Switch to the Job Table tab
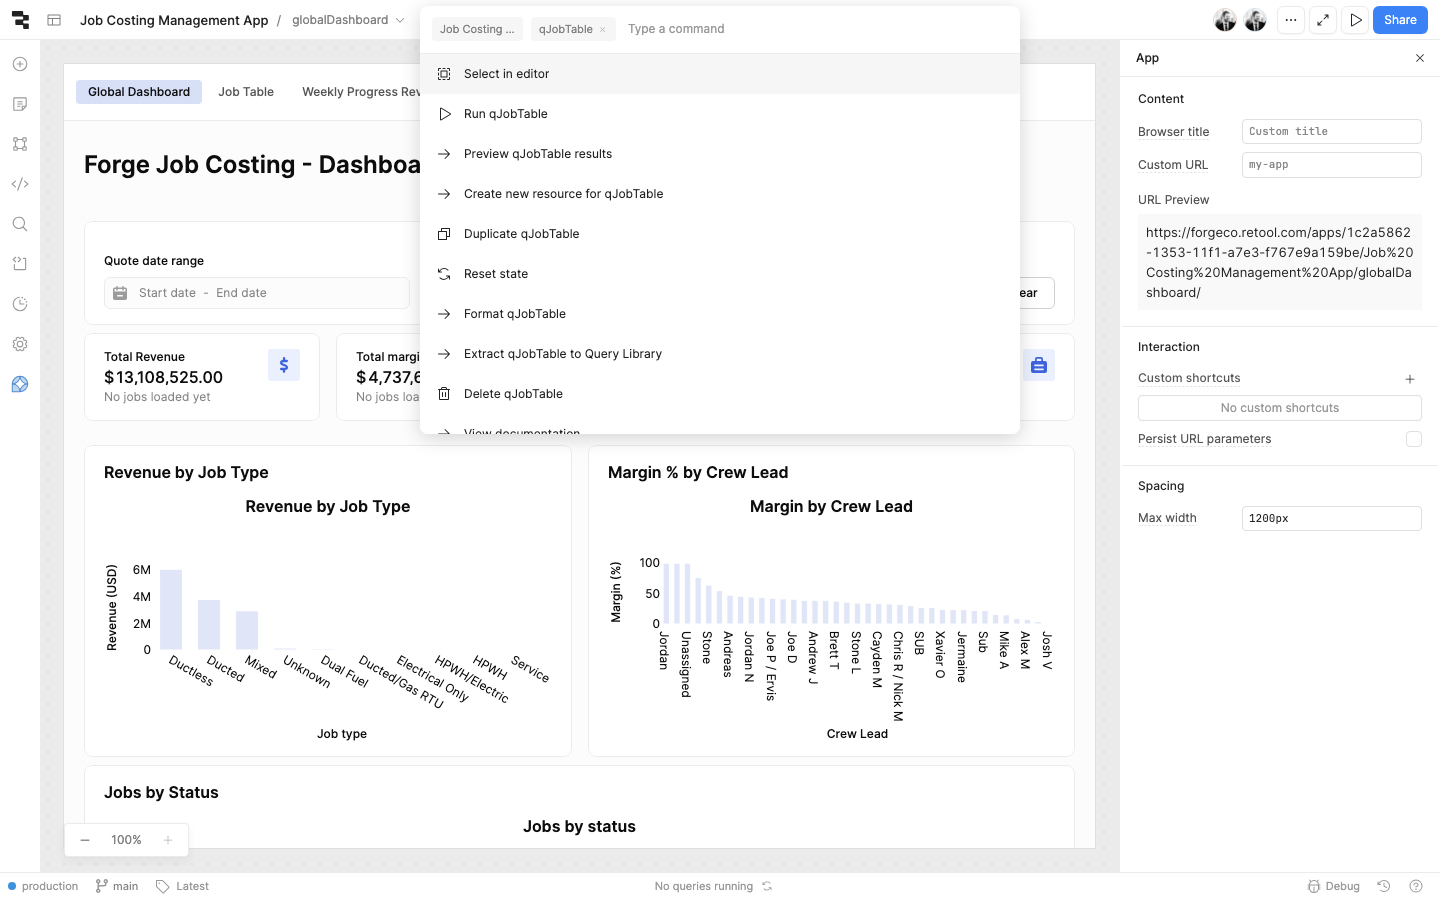Screen dimensions: 1440x900 [246, 92]
